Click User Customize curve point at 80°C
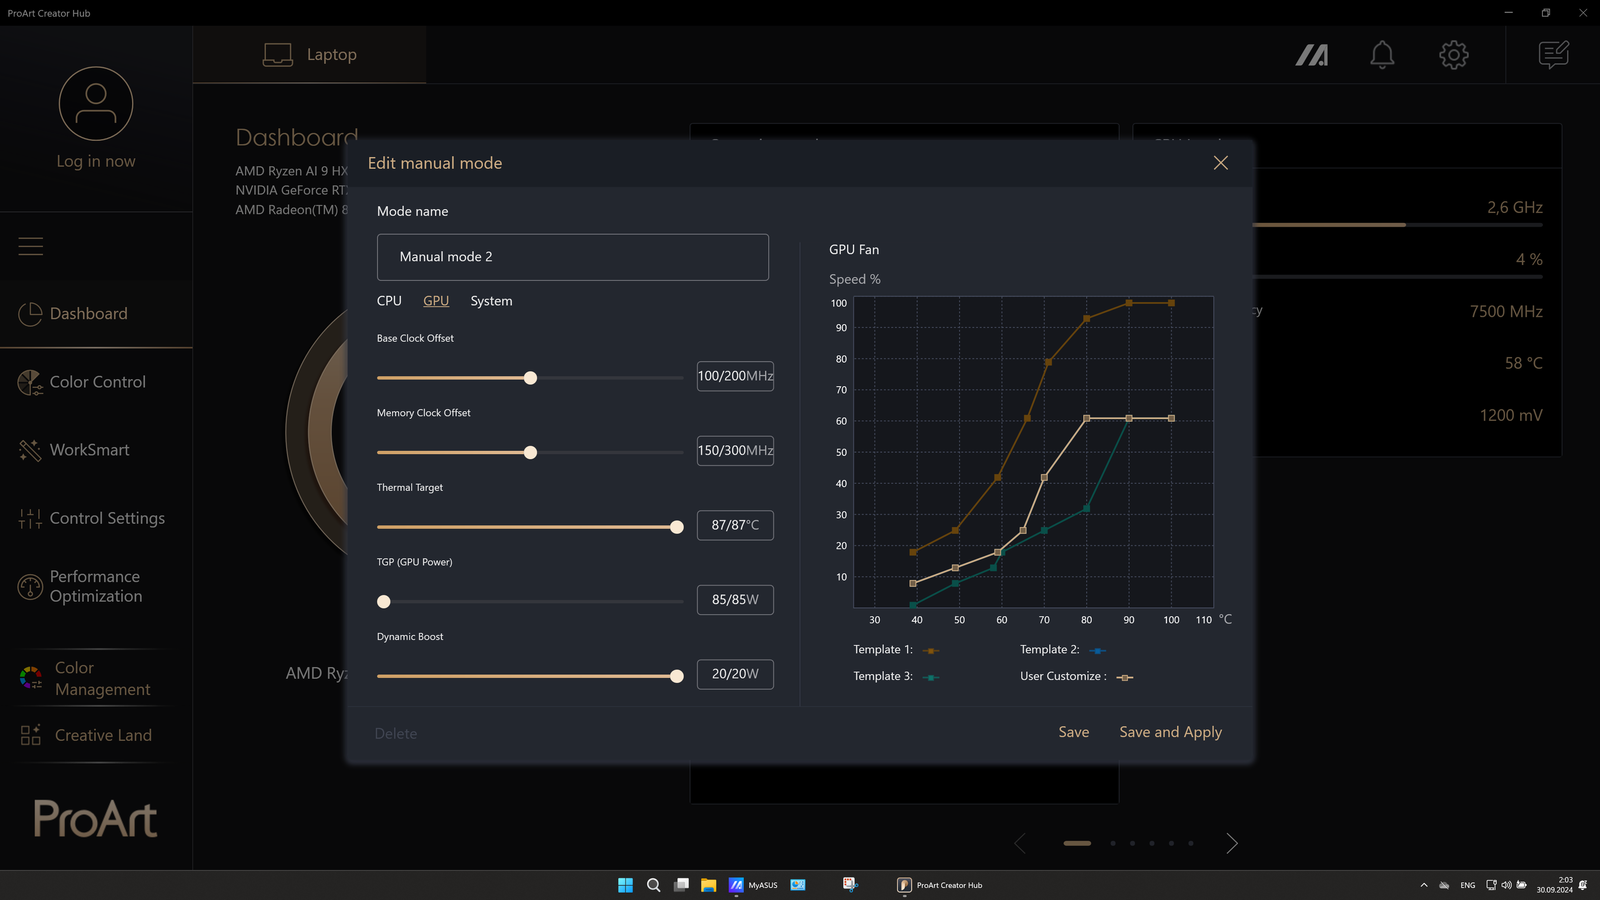Viewport: 1600px width, 900px height. click(1087, 419)
